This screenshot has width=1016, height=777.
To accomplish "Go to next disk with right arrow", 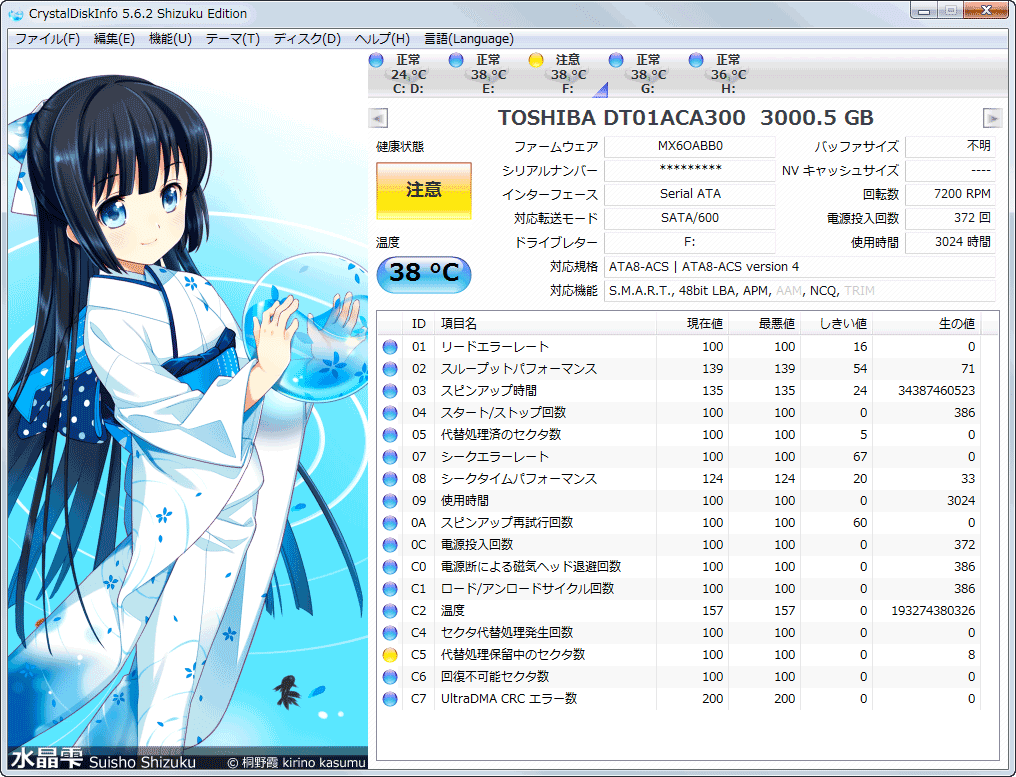I will click(992, 118).
